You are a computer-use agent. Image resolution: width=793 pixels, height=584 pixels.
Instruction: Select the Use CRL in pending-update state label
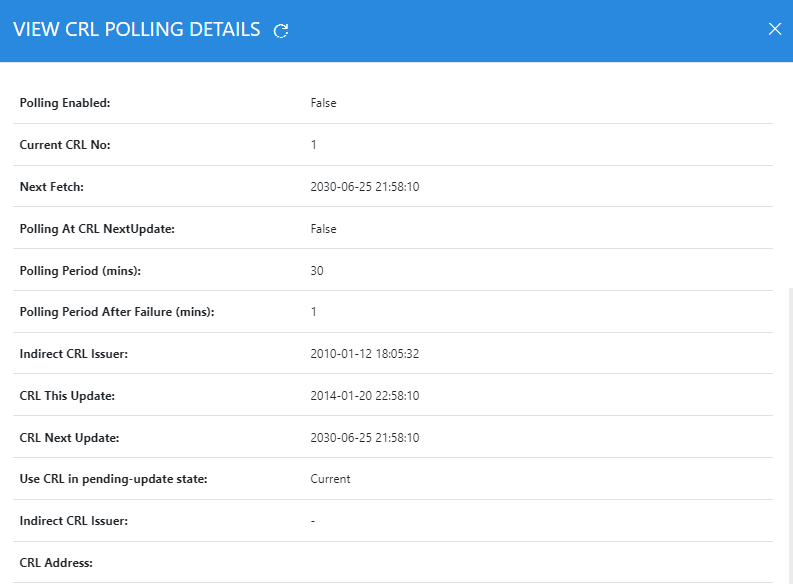[113, 479]
